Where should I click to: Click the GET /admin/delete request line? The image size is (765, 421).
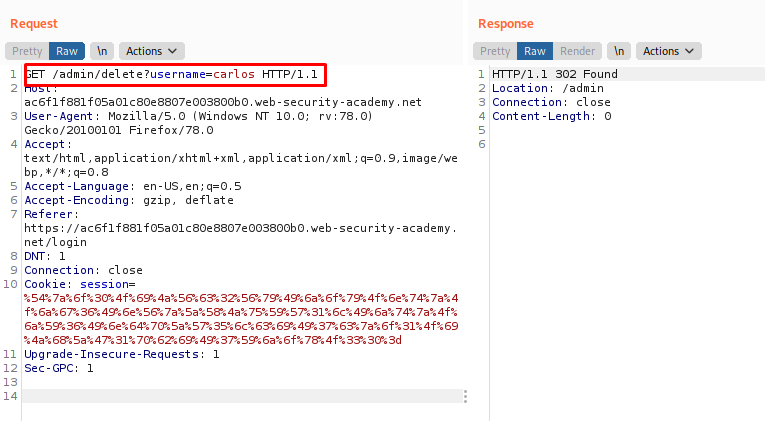coord(175,75)
